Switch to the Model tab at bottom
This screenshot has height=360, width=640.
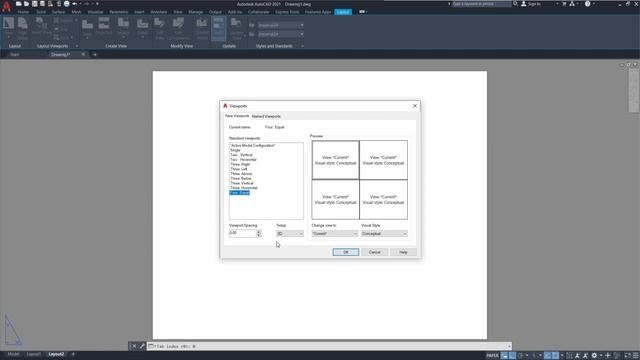13,354
